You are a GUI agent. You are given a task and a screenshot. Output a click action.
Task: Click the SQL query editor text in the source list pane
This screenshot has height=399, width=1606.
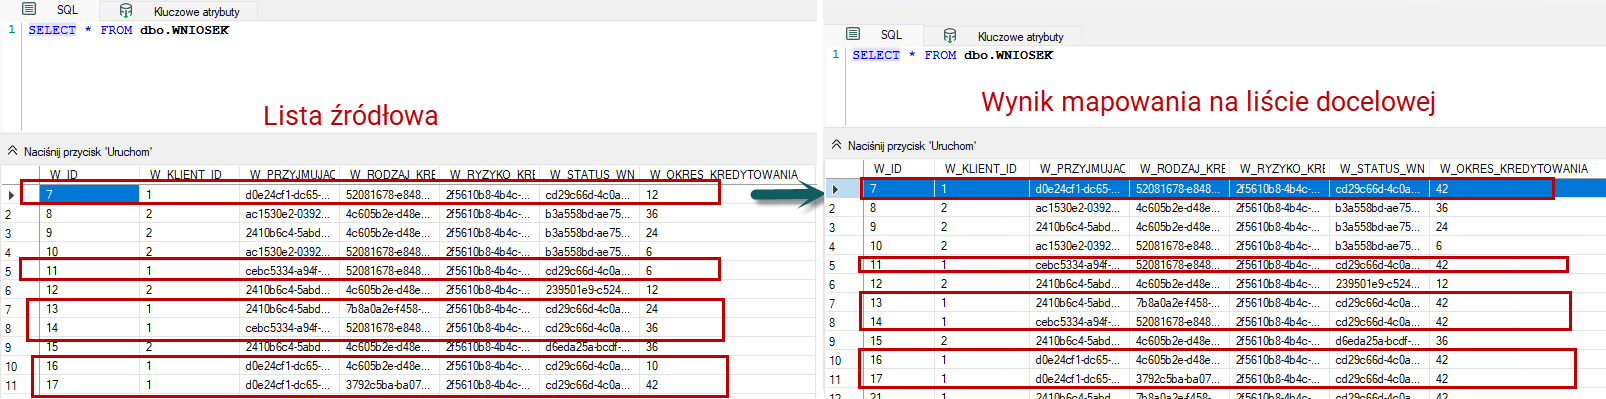click(x=128, y=30)
